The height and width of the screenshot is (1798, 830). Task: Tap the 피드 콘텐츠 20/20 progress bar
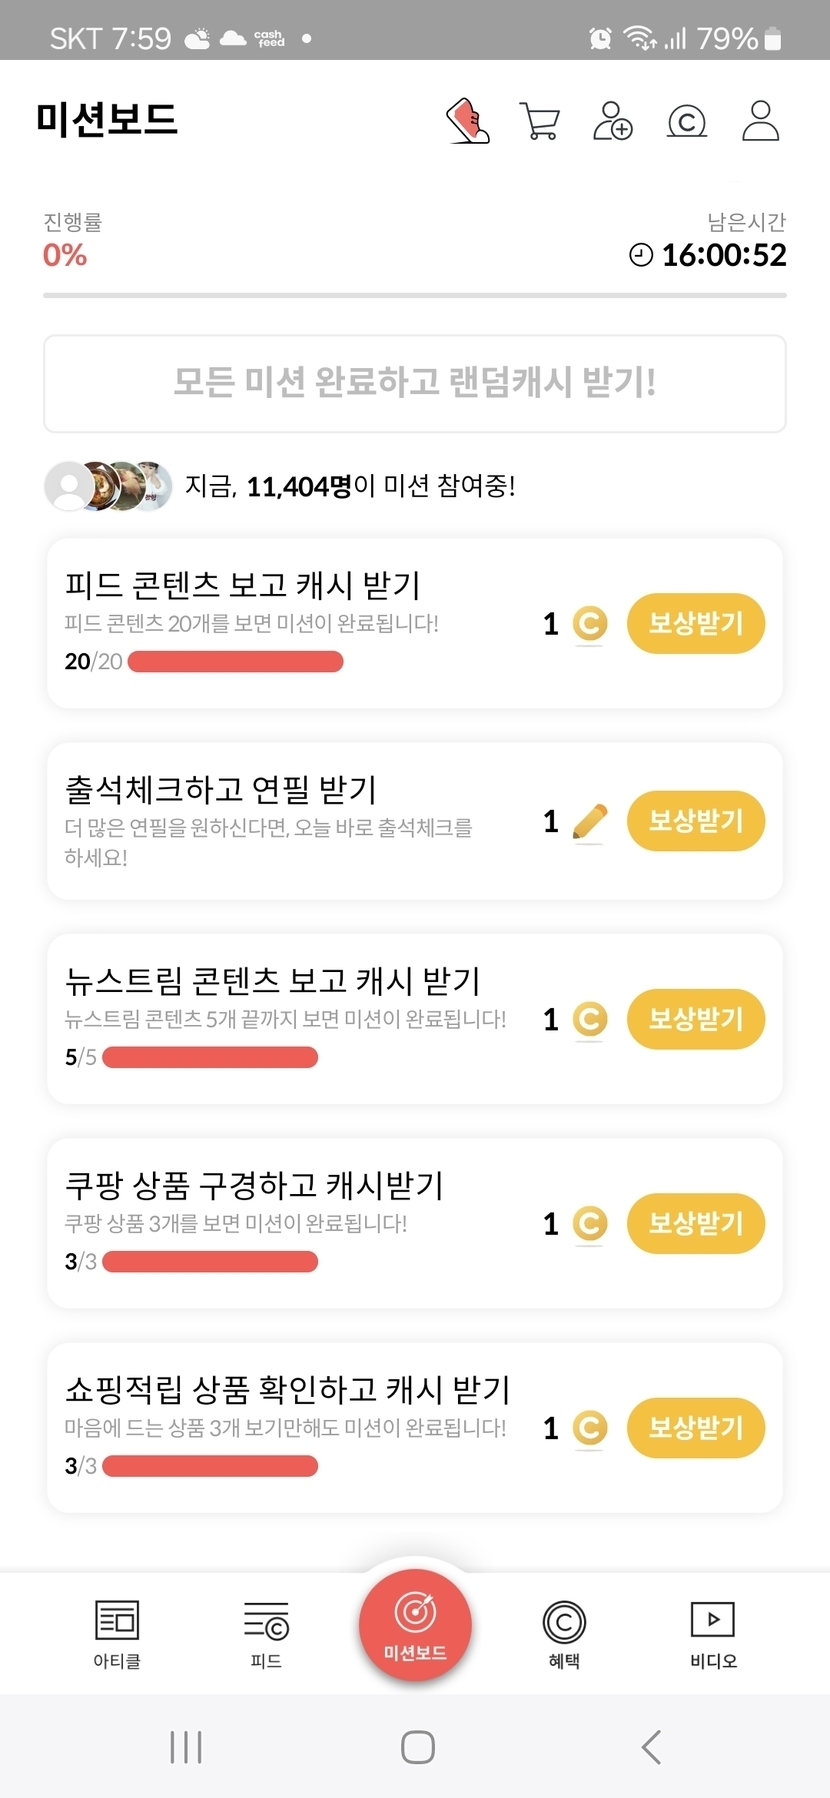click(236, 662)
